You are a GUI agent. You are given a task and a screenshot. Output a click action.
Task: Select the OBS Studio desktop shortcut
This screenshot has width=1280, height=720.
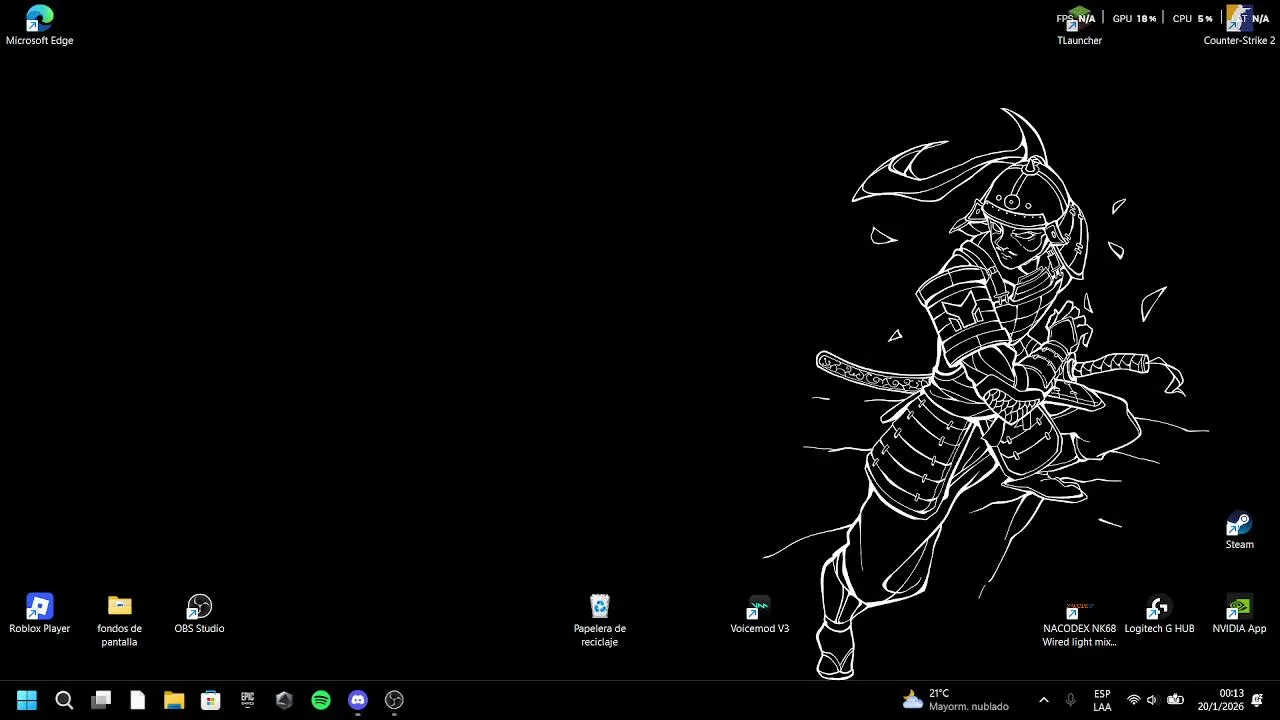(x=199, y=614)
